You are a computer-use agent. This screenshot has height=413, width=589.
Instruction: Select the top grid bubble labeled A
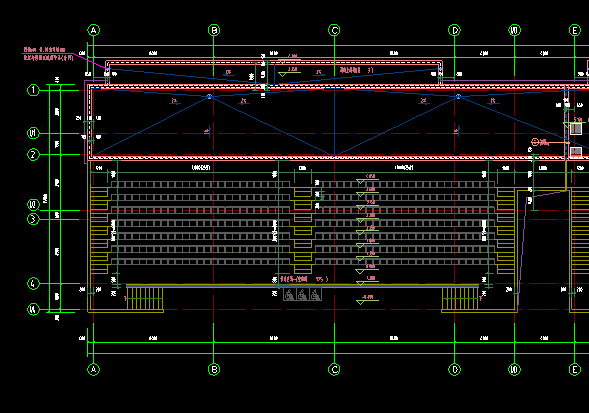point(94,30)
